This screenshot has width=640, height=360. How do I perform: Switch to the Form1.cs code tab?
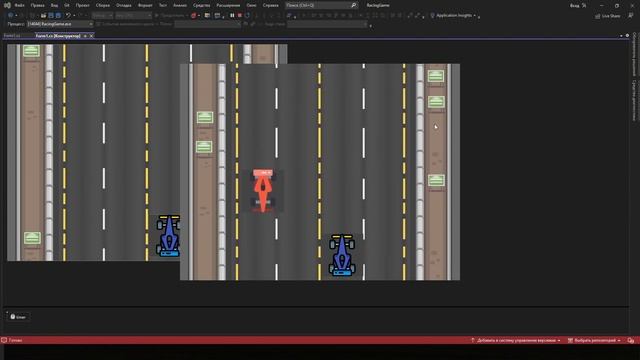[12, 36]
